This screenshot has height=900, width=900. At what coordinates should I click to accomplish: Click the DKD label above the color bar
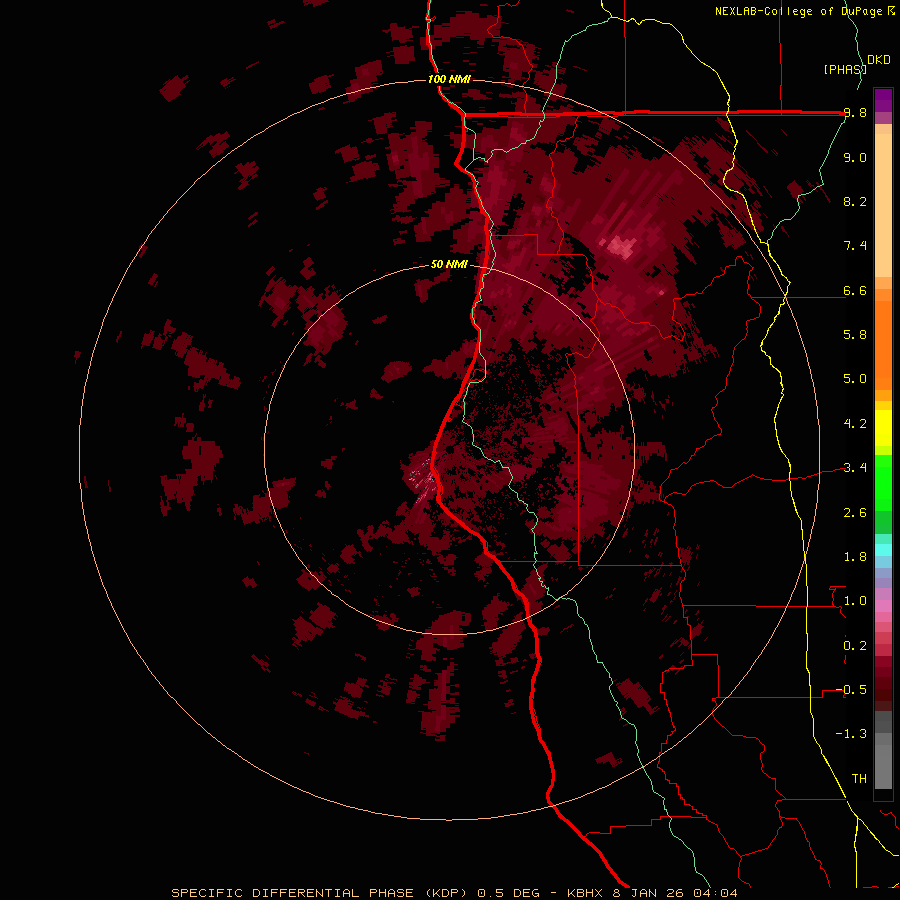point(879,60)
